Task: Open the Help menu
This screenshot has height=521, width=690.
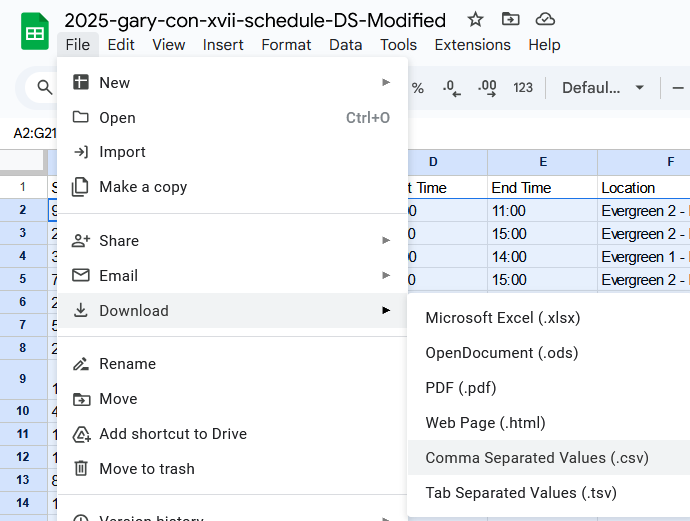Action: [544, 45]
